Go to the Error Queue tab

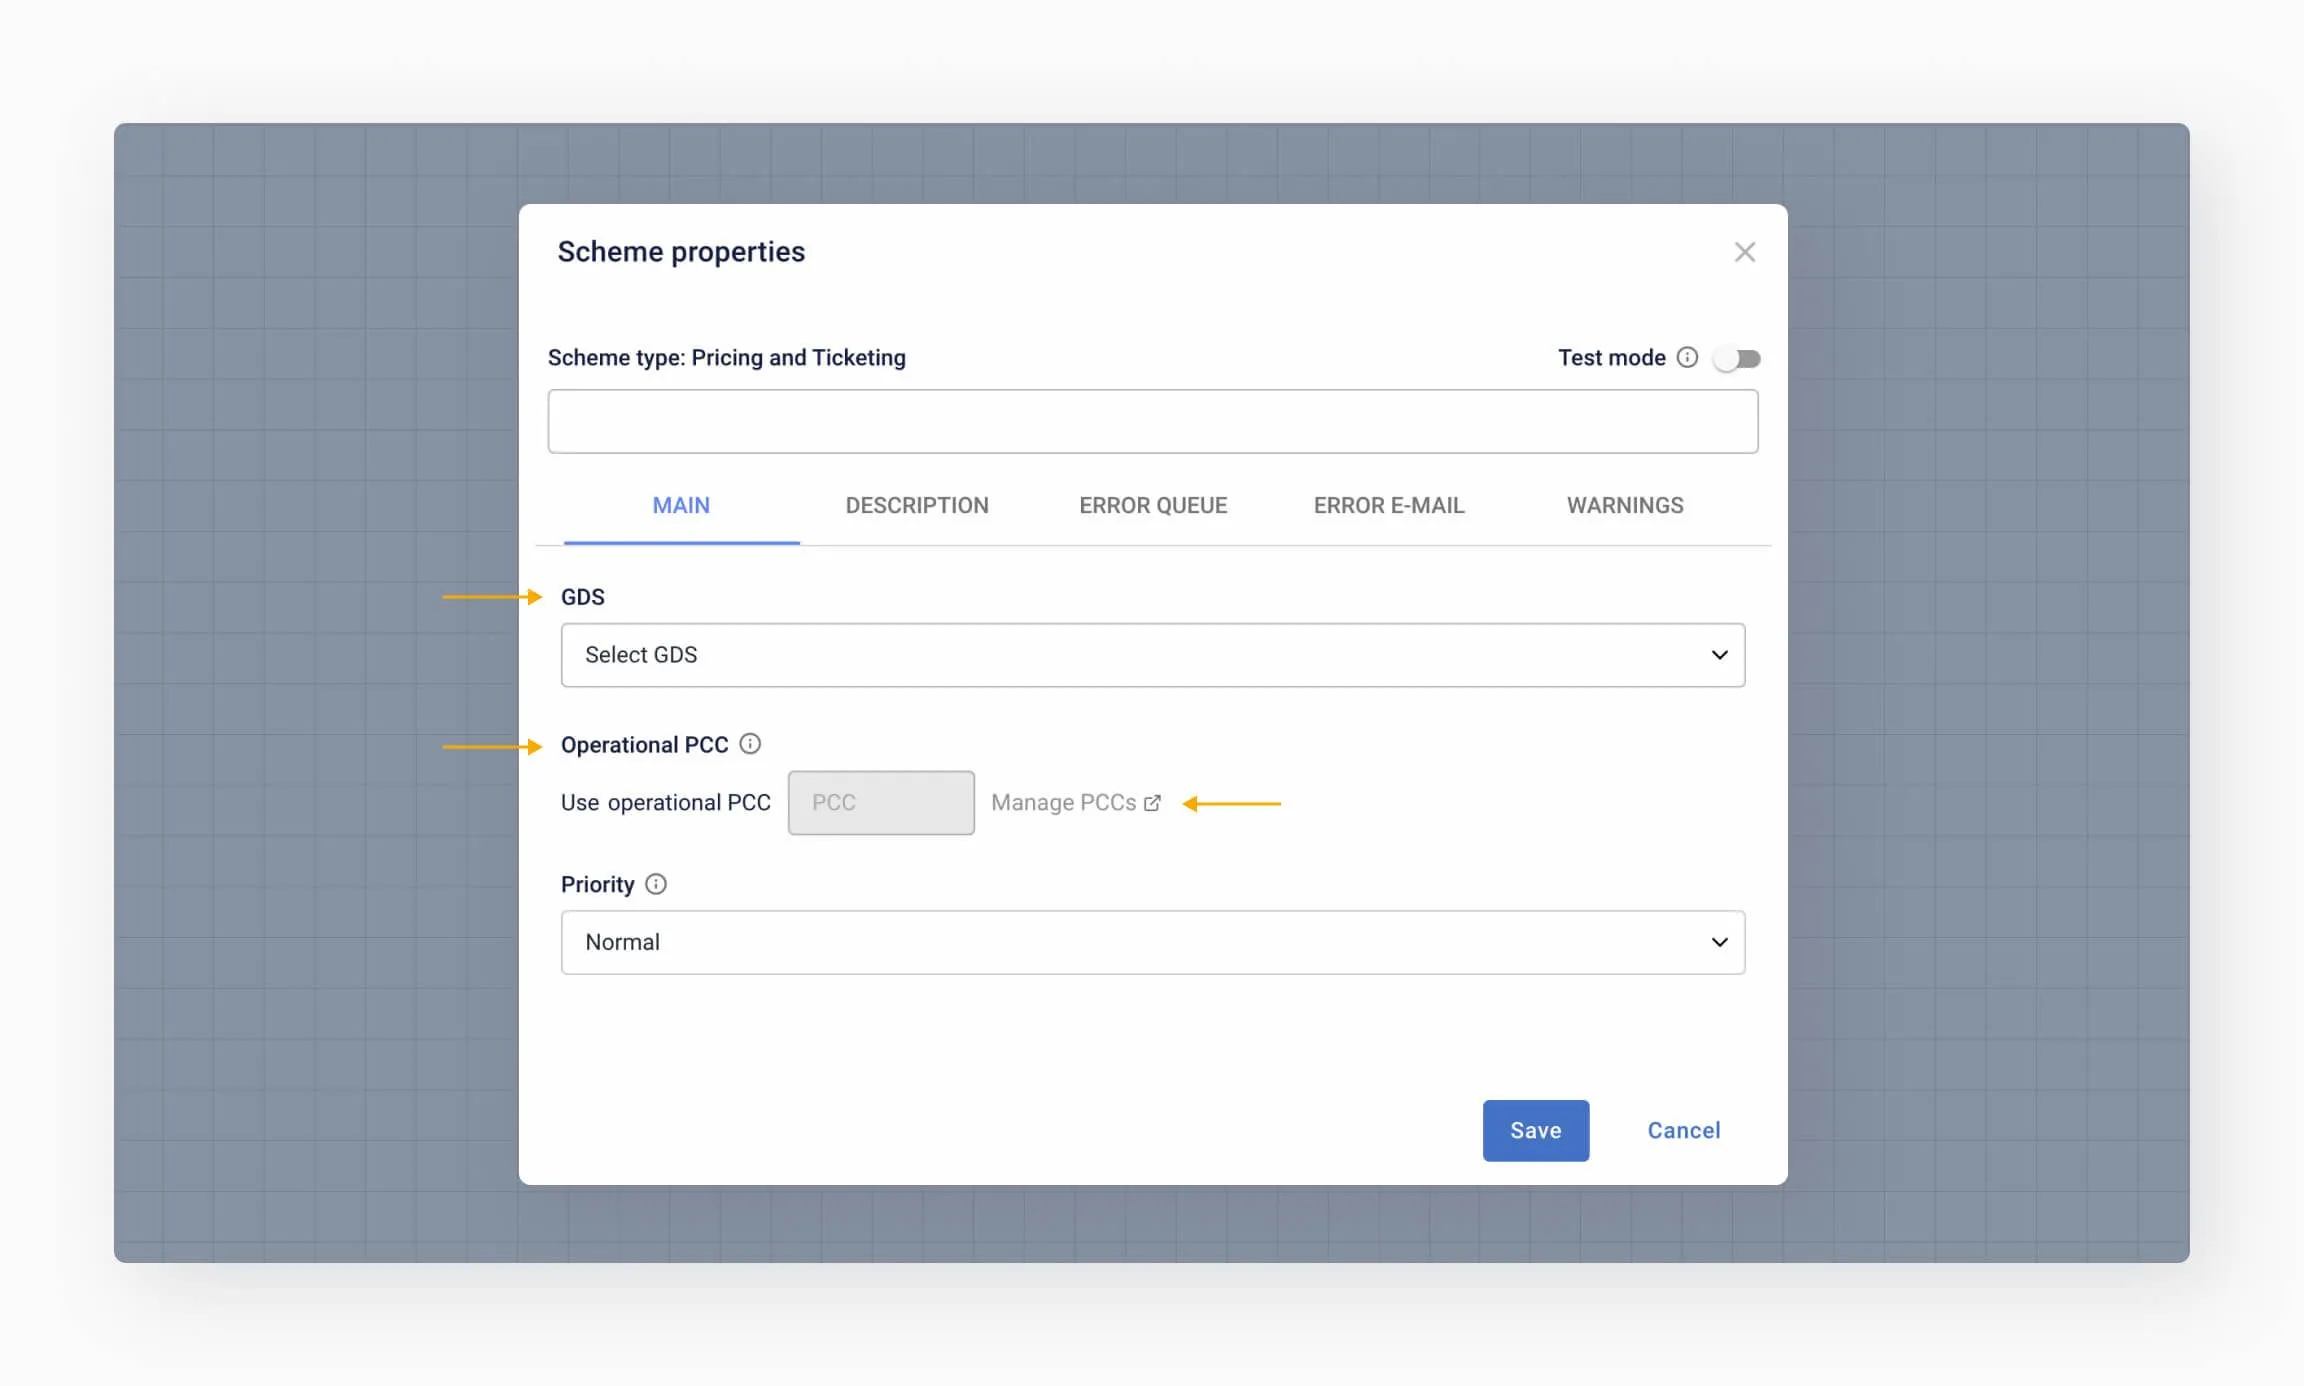tap(1153, 506)
